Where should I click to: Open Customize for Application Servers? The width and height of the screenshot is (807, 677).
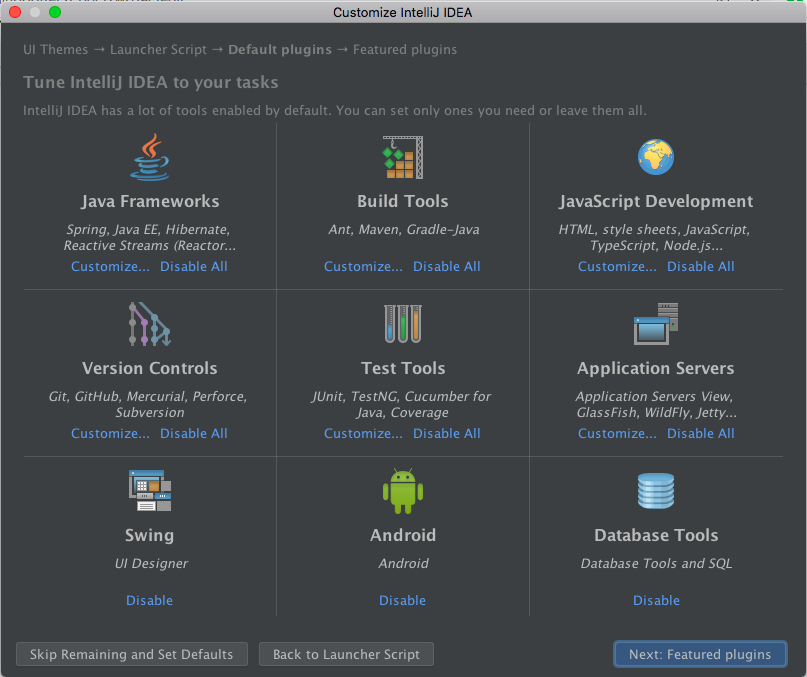click(617, 433)
